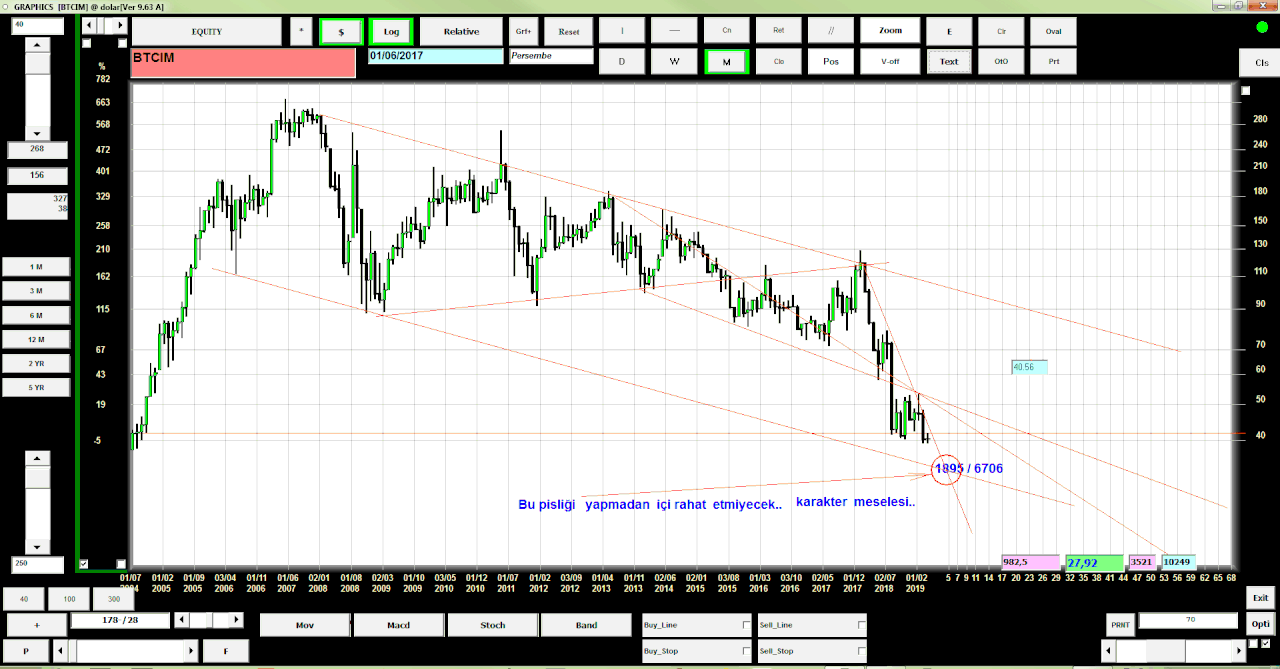Toggle the dollar ($) currency button
The width and height of the screenshot is (1280, 669).
coord(341,31)
